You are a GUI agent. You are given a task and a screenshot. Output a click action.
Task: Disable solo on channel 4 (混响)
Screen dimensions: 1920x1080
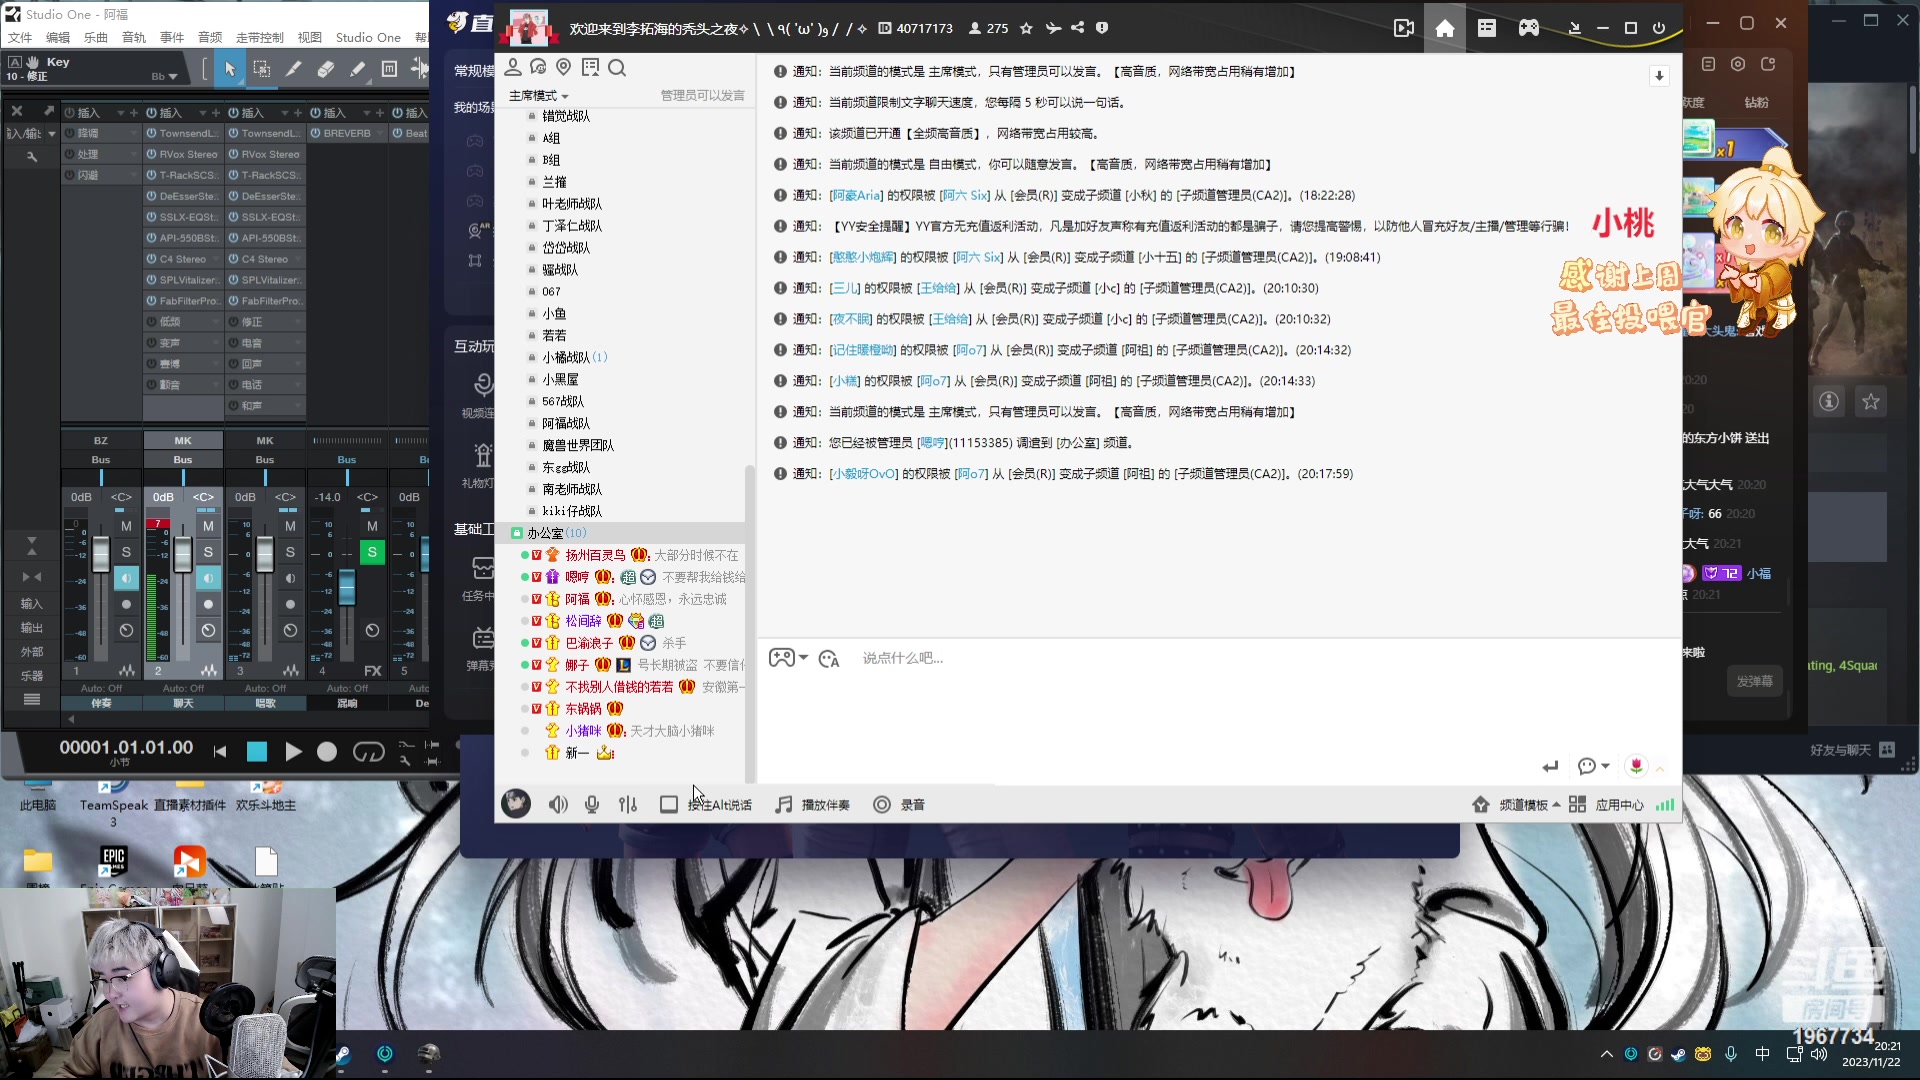tap(372, 552)
